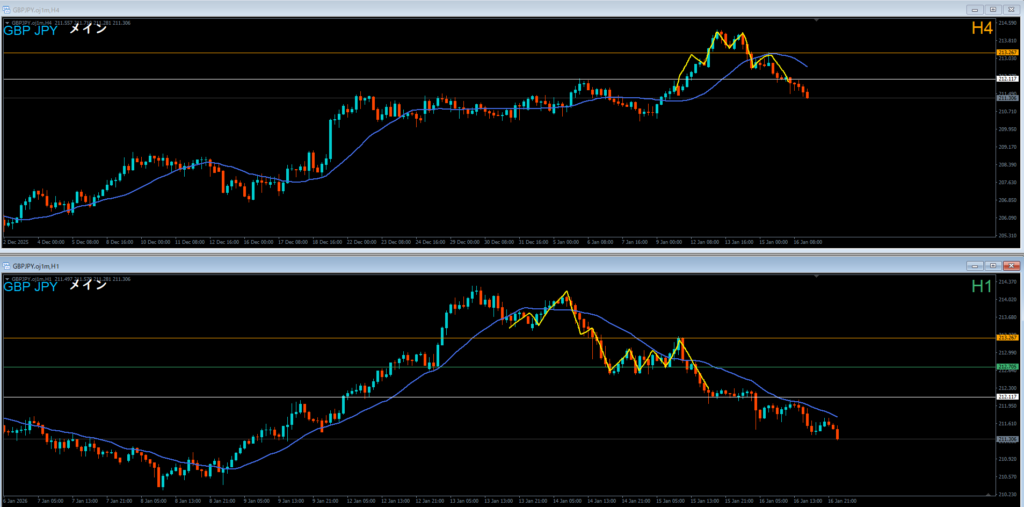The width and height of the screenshot is (1024, 507).
Task: Close the H4 chart window
Action: tap(1010, 9)
